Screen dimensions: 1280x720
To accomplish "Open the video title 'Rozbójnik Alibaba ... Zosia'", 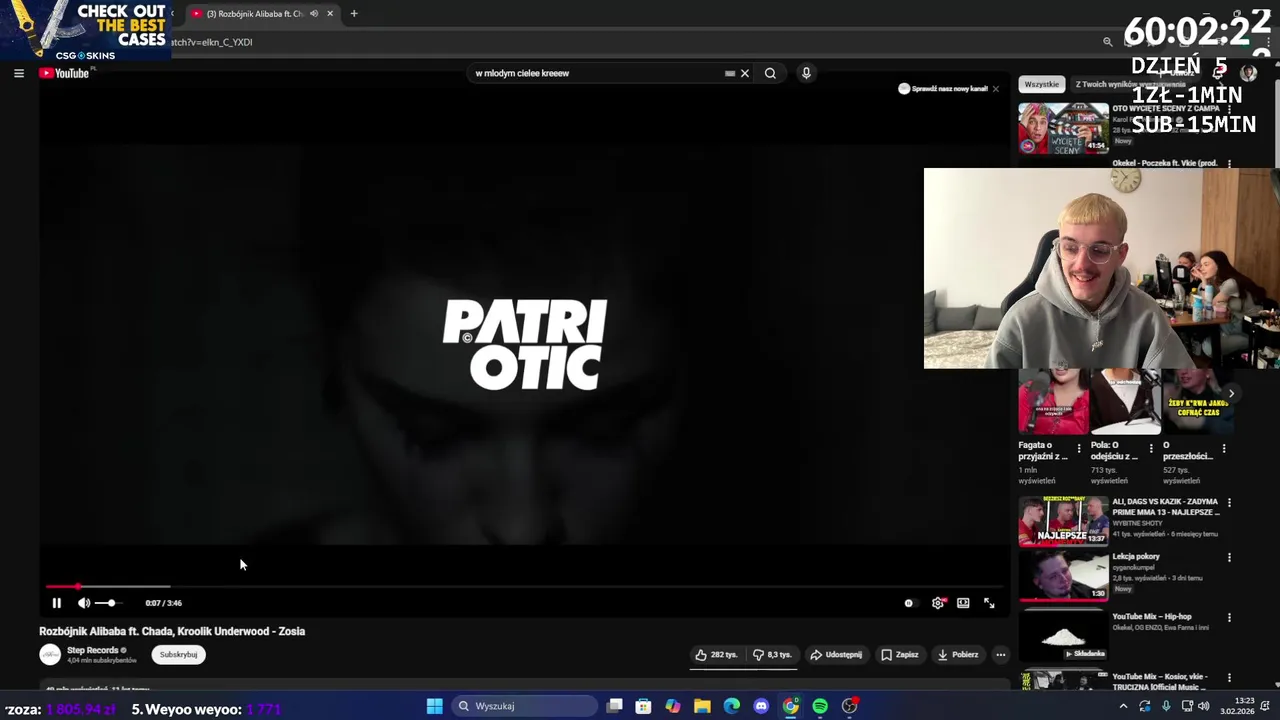I will point(172,631).
